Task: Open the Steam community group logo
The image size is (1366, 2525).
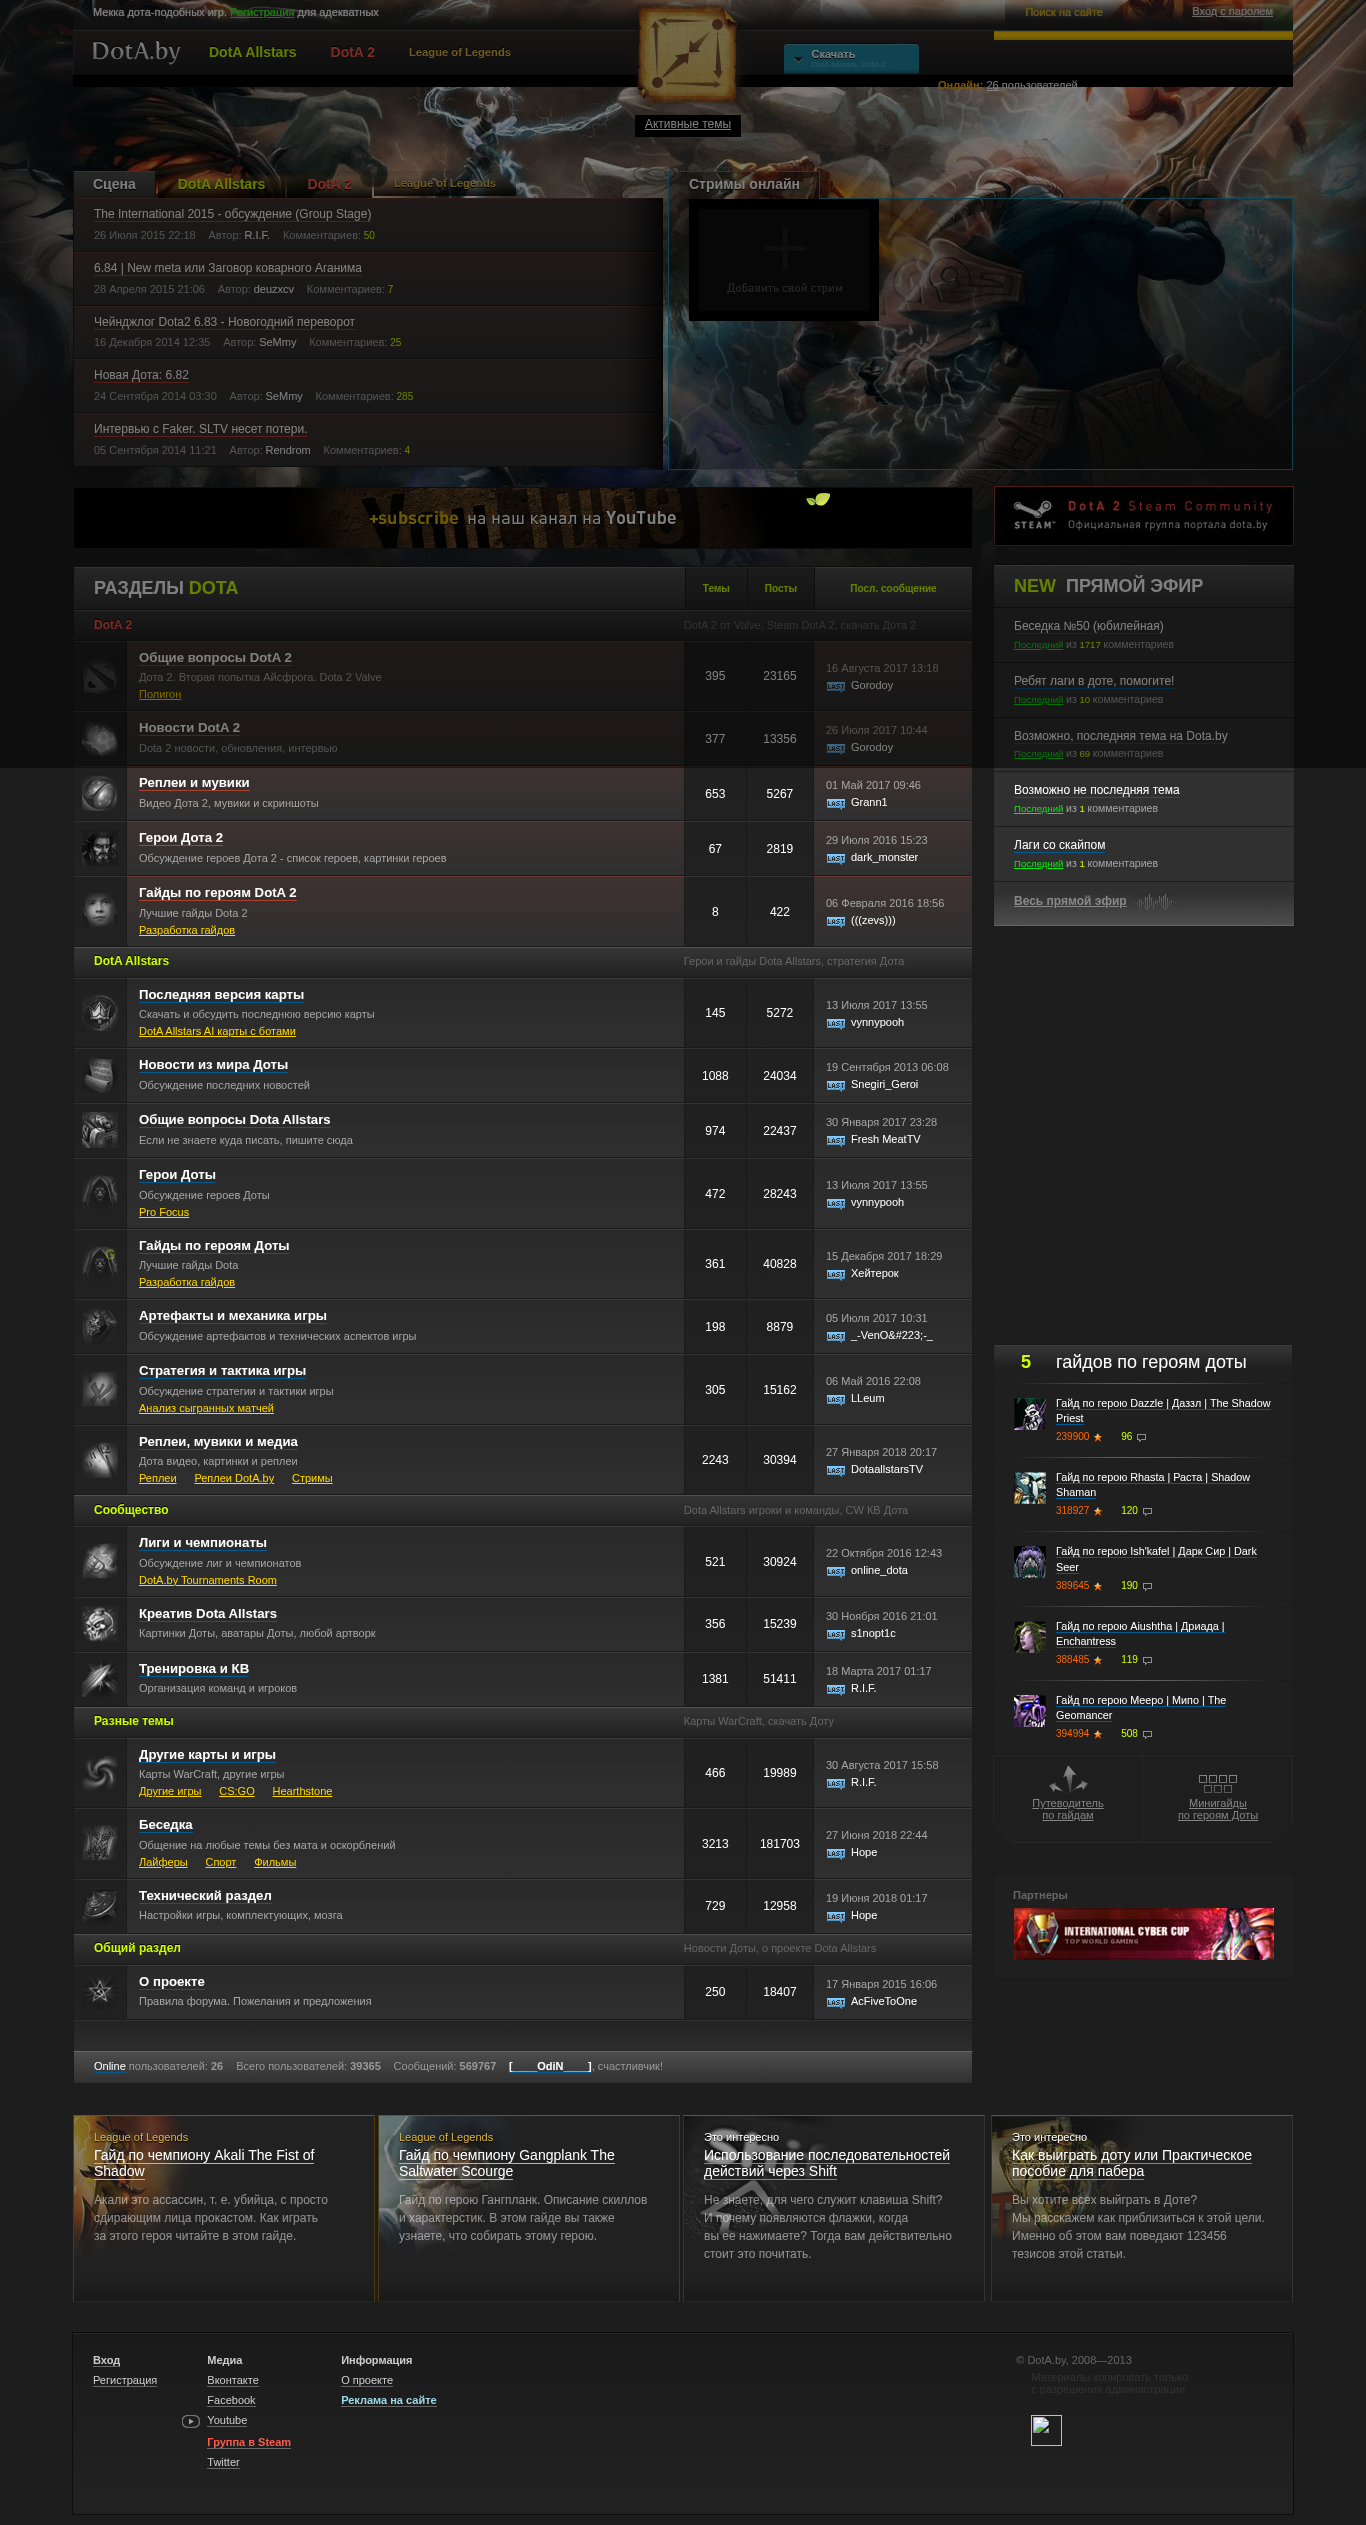Action: pos(1033,515)
